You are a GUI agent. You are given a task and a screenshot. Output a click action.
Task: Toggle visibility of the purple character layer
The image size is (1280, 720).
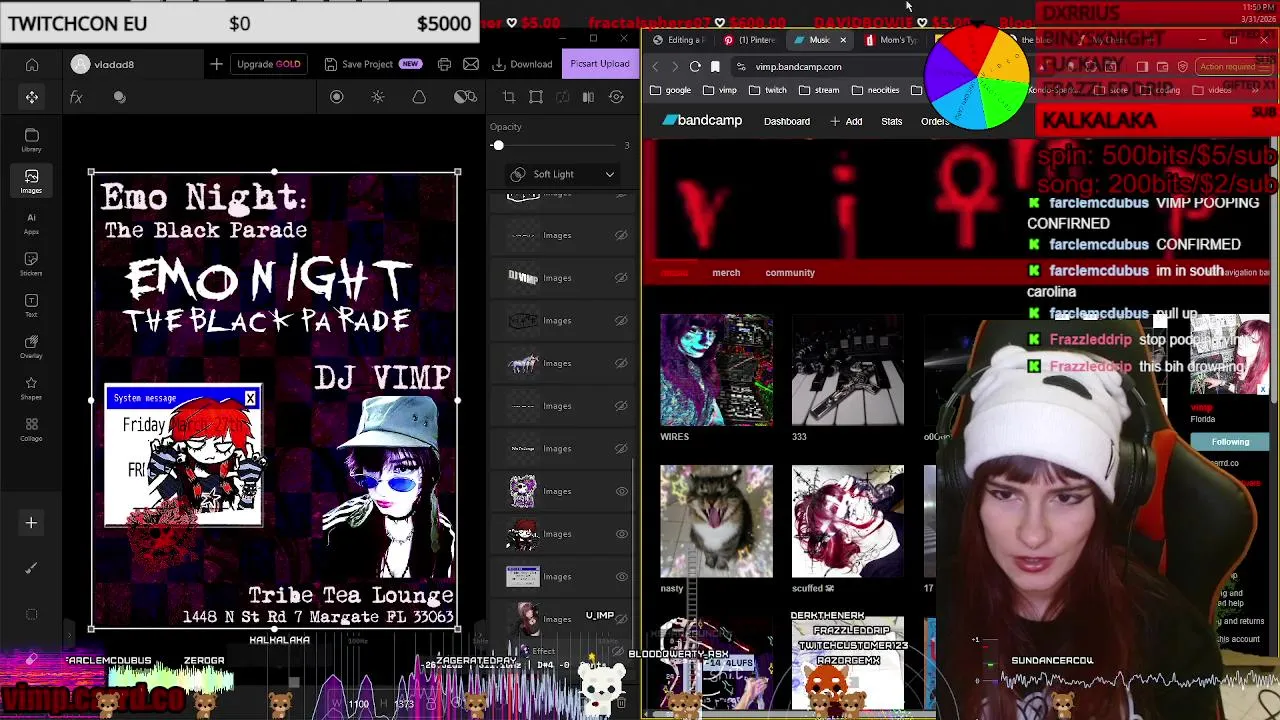(x=621, y=491)
